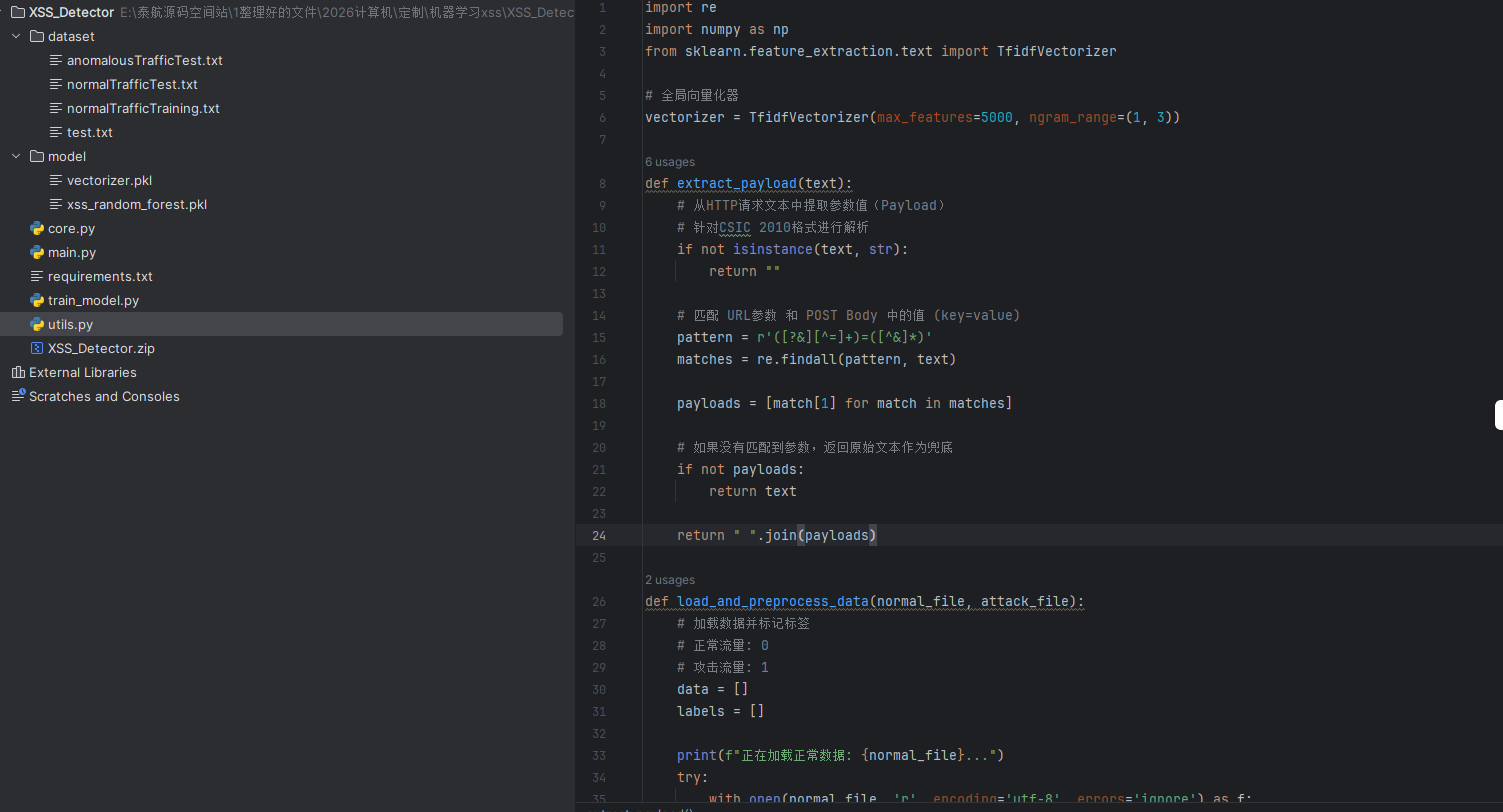The width and height of the screenshot is (1503, 812).
Task: Select core.py in project tree
Action: 71,228
